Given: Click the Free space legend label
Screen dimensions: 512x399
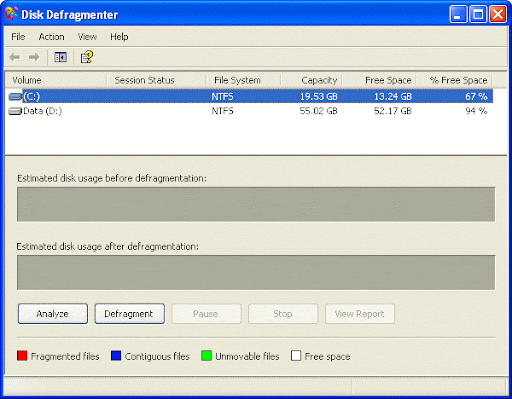Looking at the screenshot, I should click(x=327, y=357).
